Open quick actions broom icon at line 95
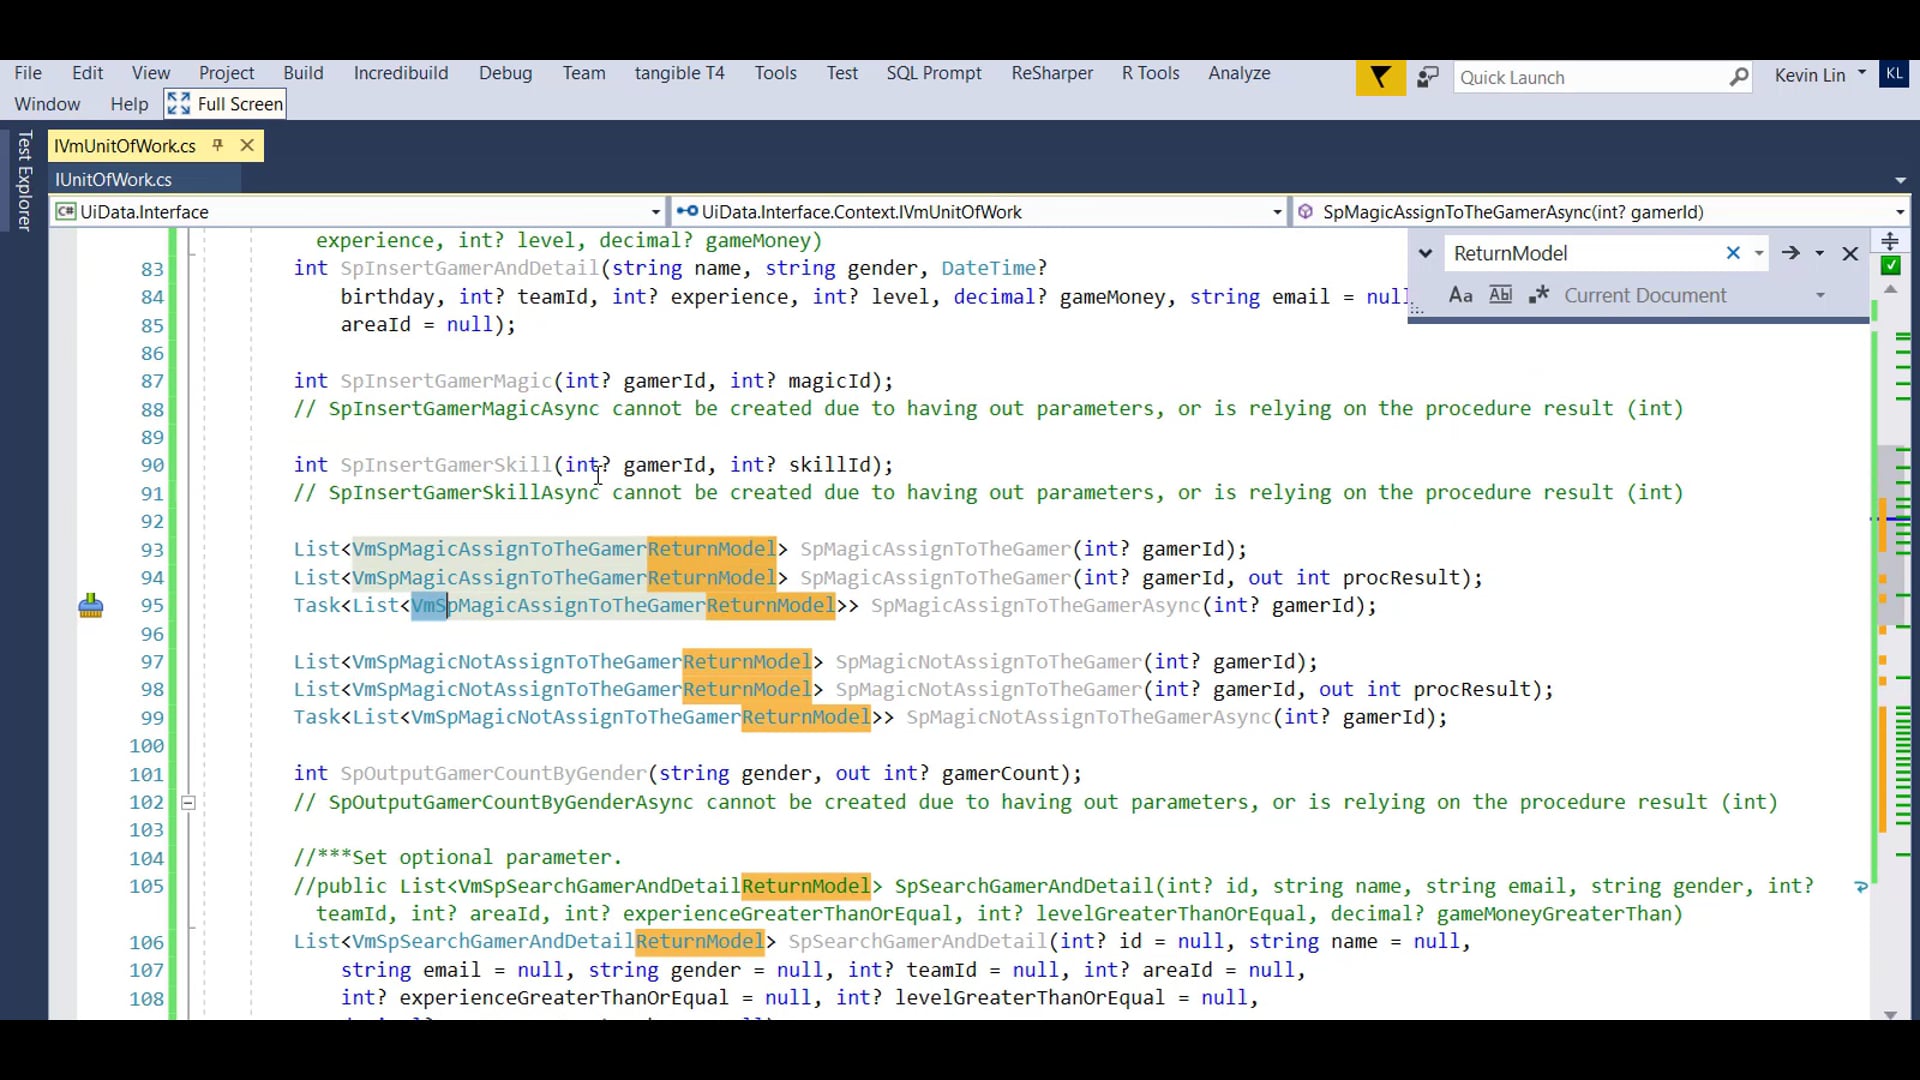This screenshot has width=1920, height=1080. point(91,605)
